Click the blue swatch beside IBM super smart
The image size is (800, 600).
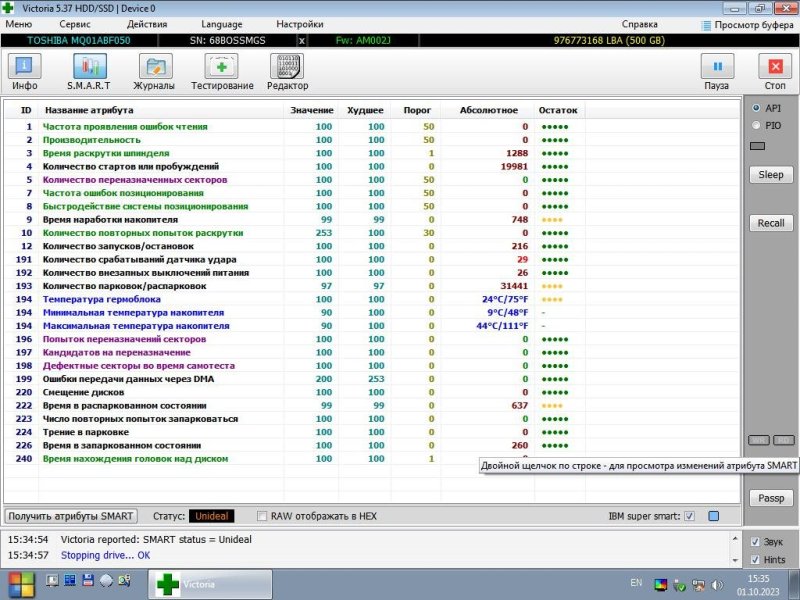tap(714, 516)
